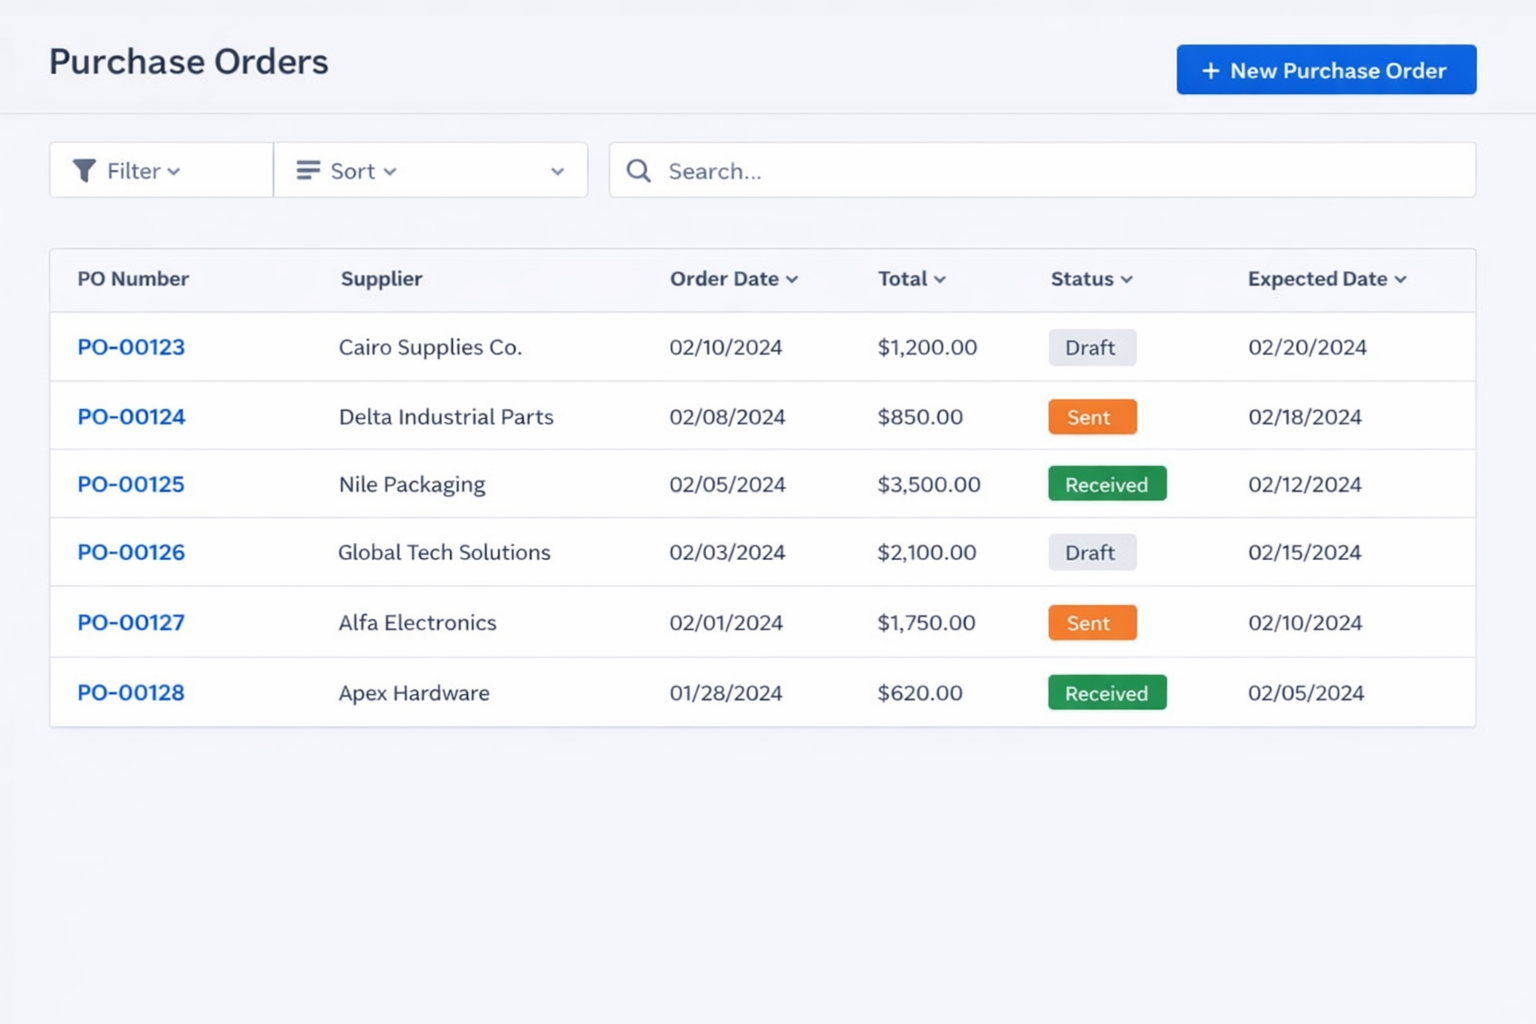Screen dimensions: 1536x1024
Task: Click the filter funnel icon
Action: pos(85,170)
